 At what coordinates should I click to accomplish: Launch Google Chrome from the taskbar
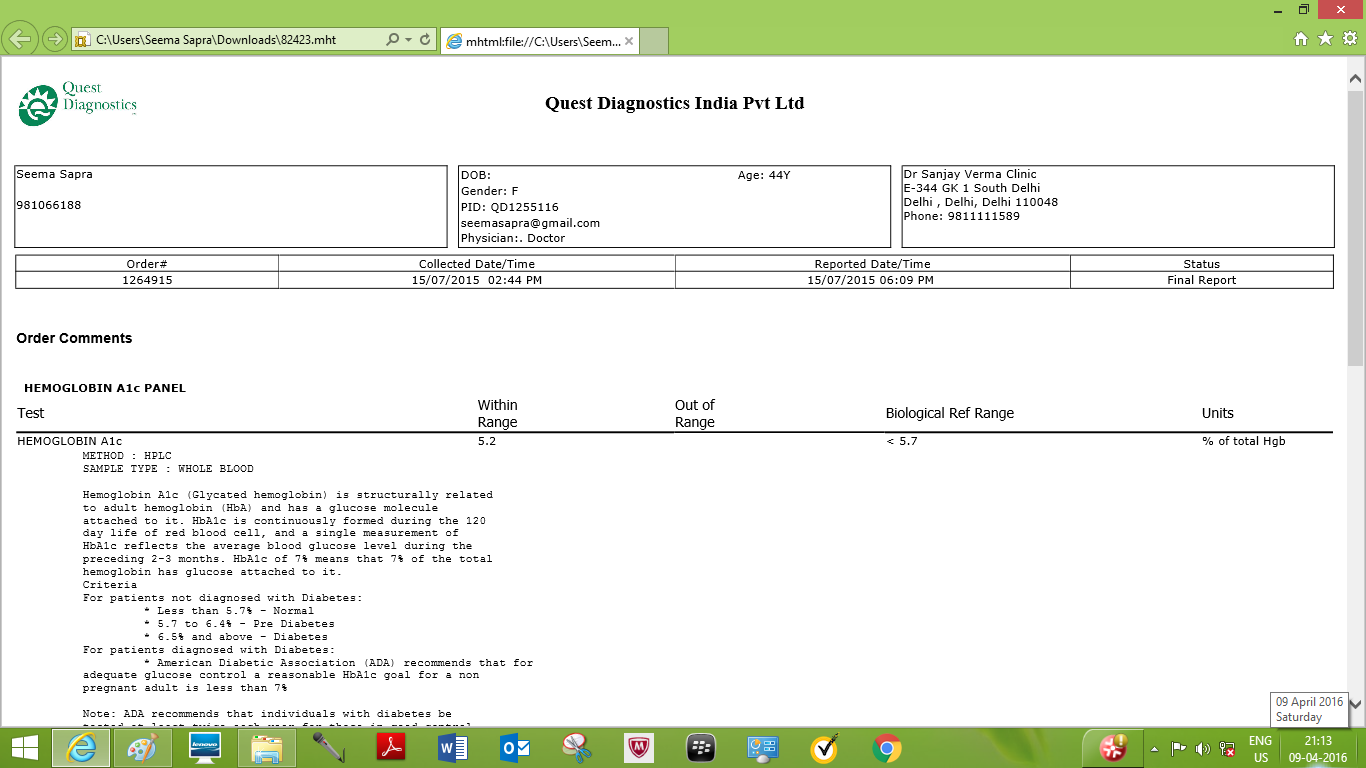(887, 748)
